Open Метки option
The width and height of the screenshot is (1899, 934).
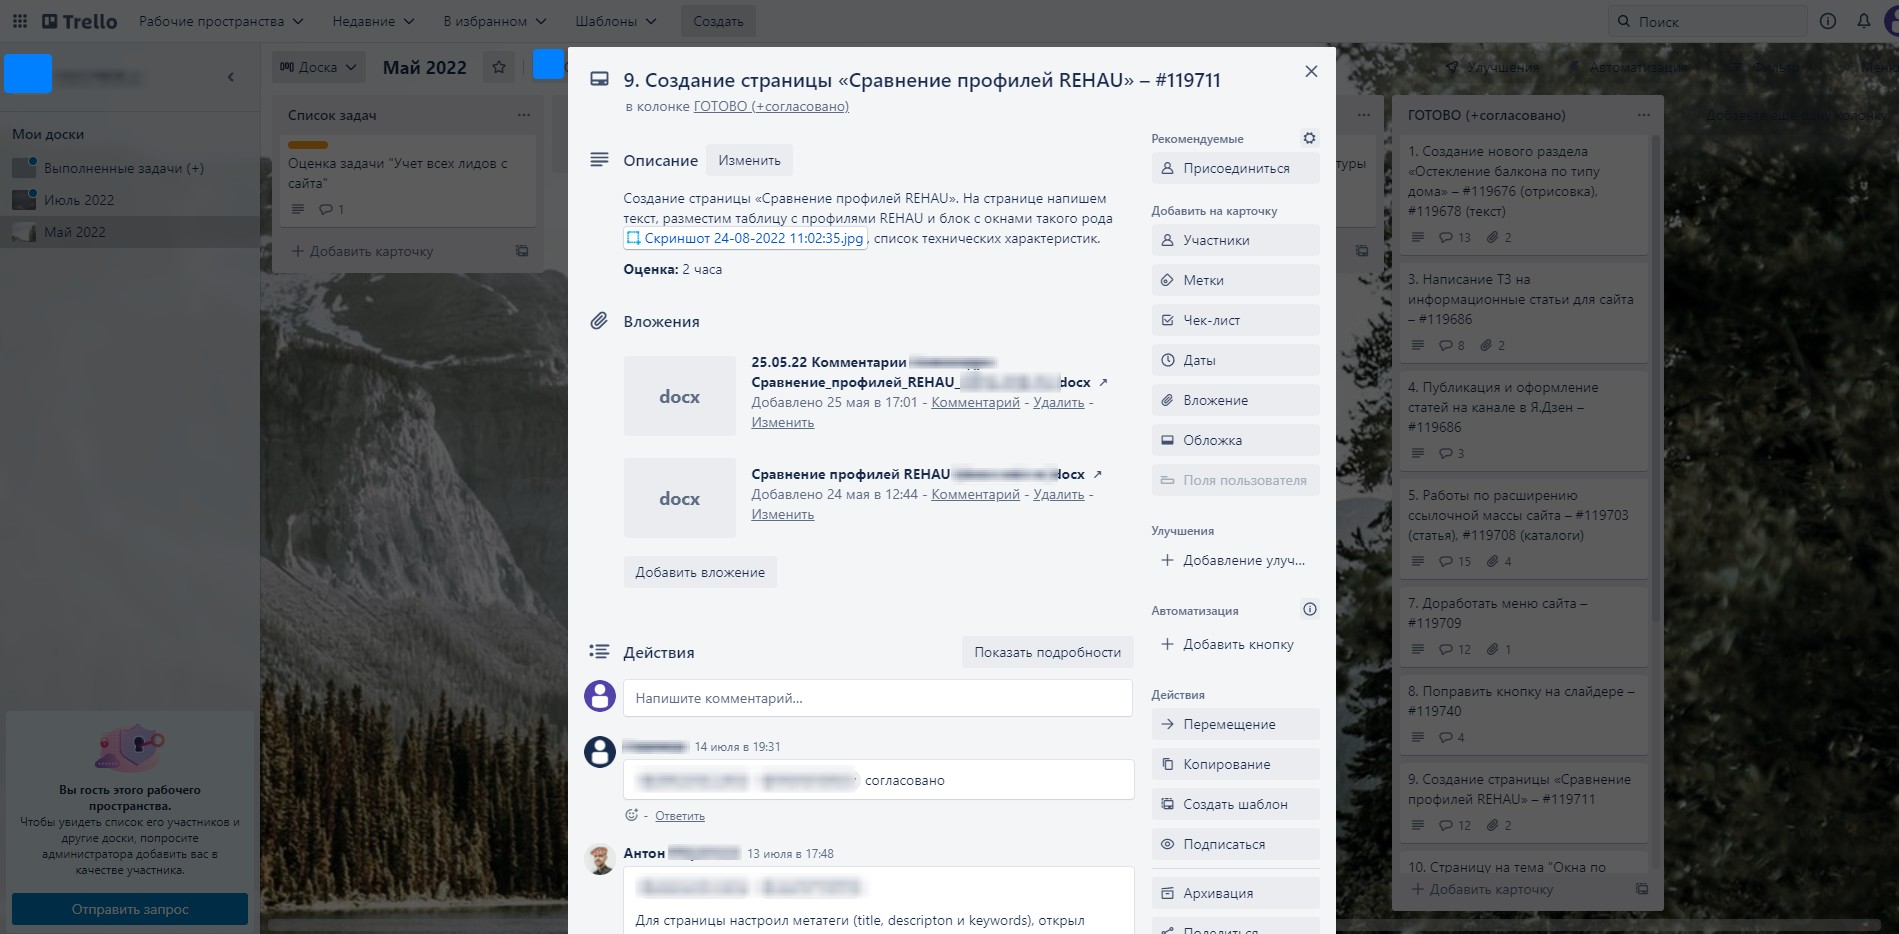[x=1235, y=280]
